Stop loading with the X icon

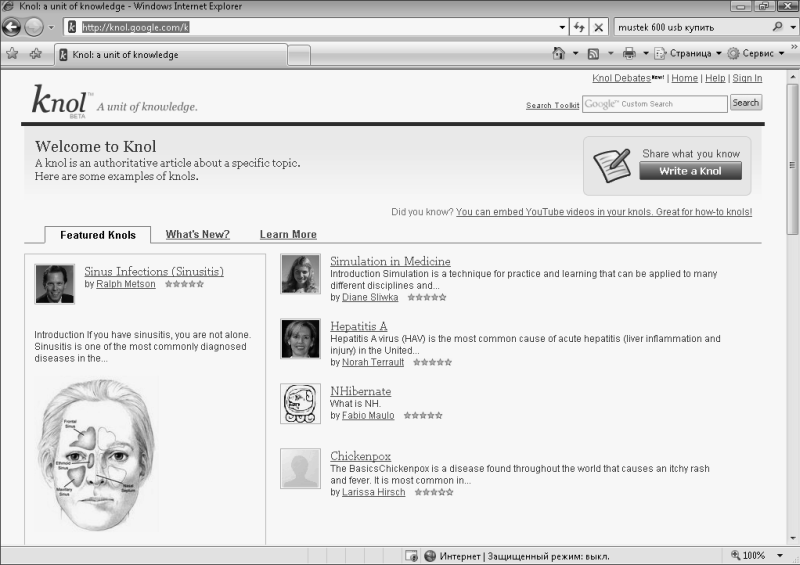coord(598,28)
